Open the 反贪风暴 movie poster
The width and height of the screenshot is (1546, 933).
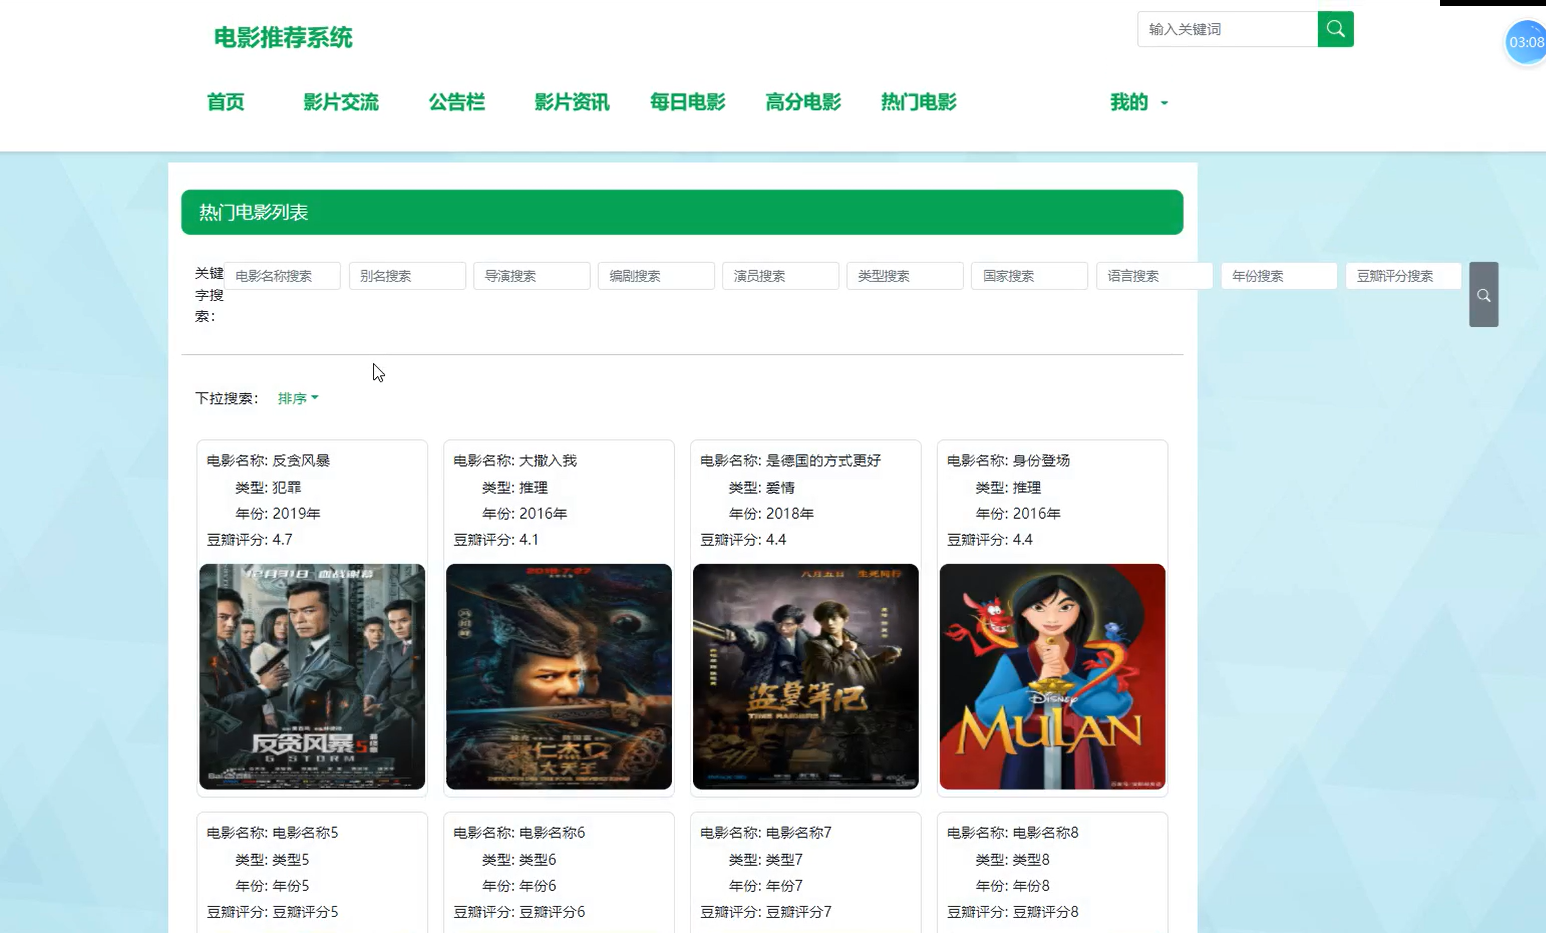[312, 677]
